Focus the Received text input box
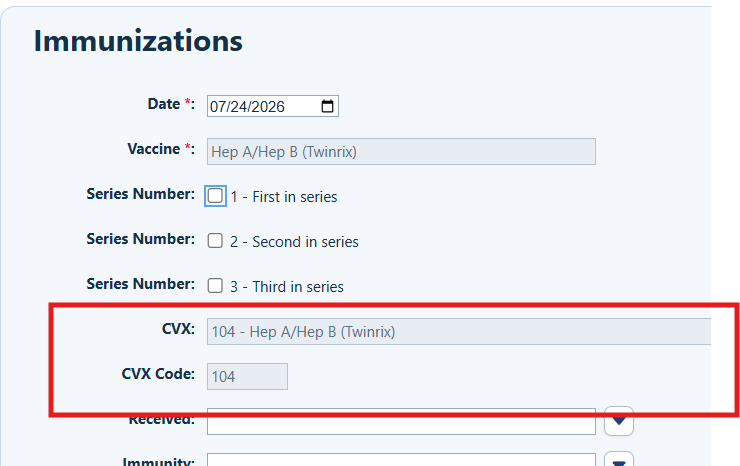The width and height of the screenshot is (740, 466). [x=401, y=421]
